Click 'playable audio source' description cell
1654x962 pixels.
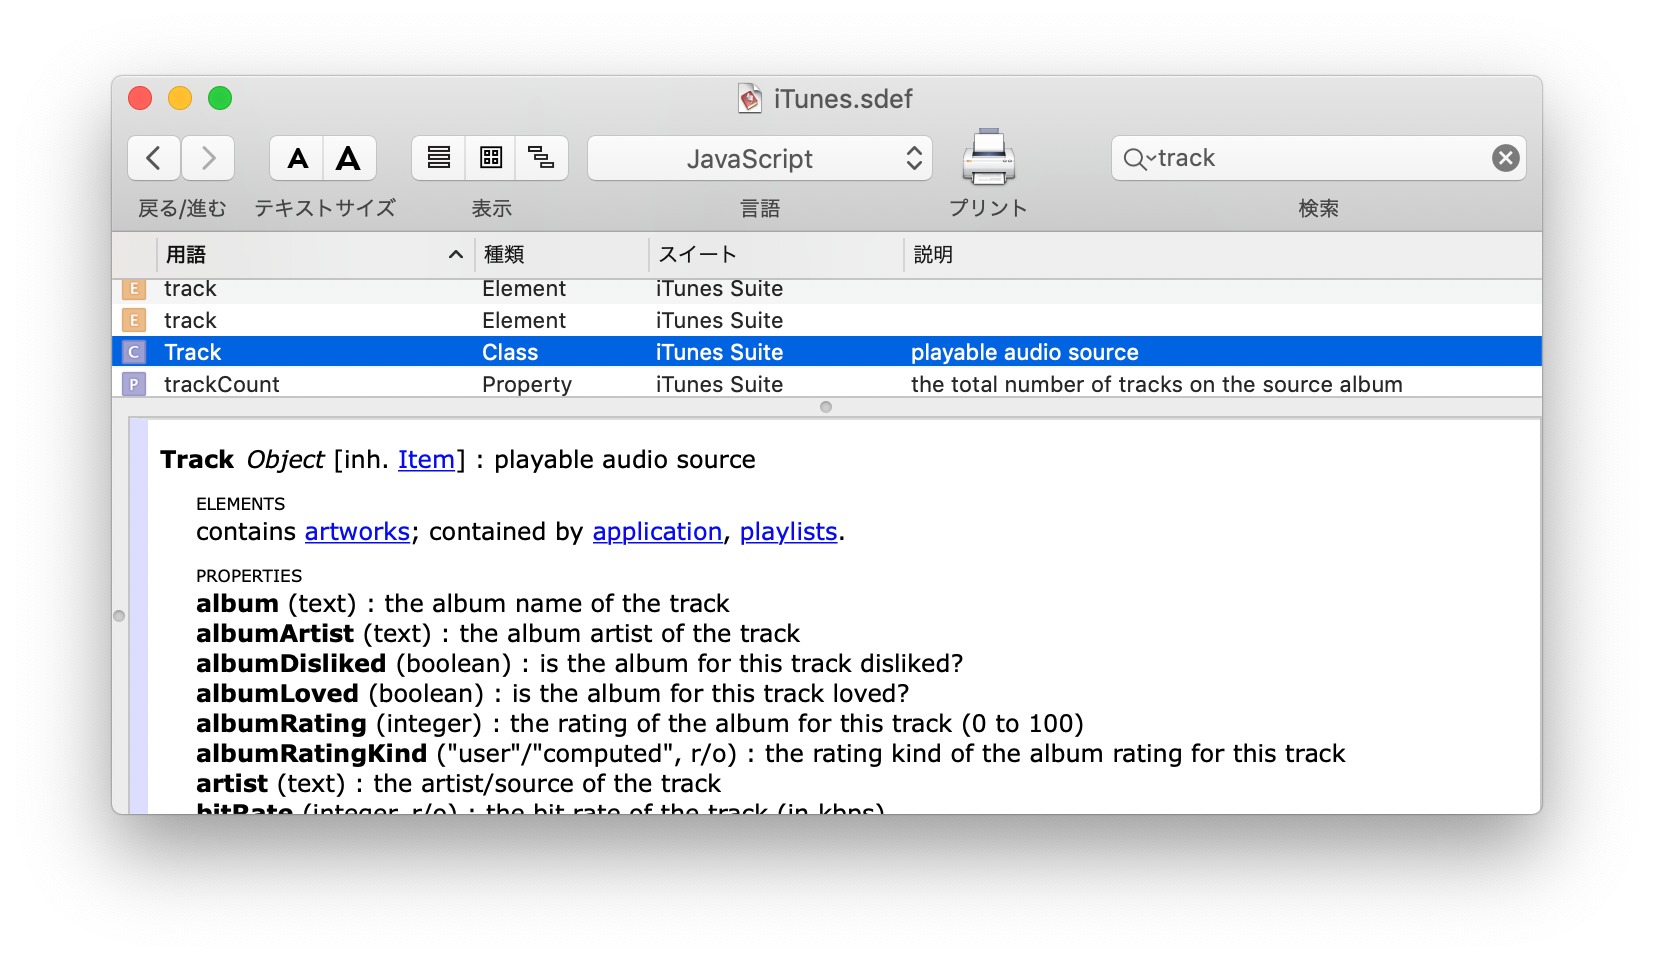[x=1025, y=352]
